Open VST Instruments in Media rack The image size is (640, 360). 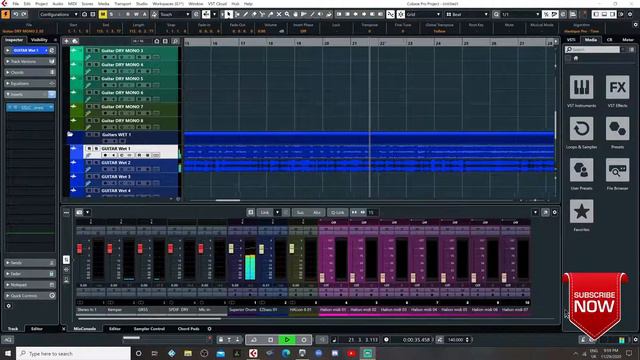click(581, 87)
